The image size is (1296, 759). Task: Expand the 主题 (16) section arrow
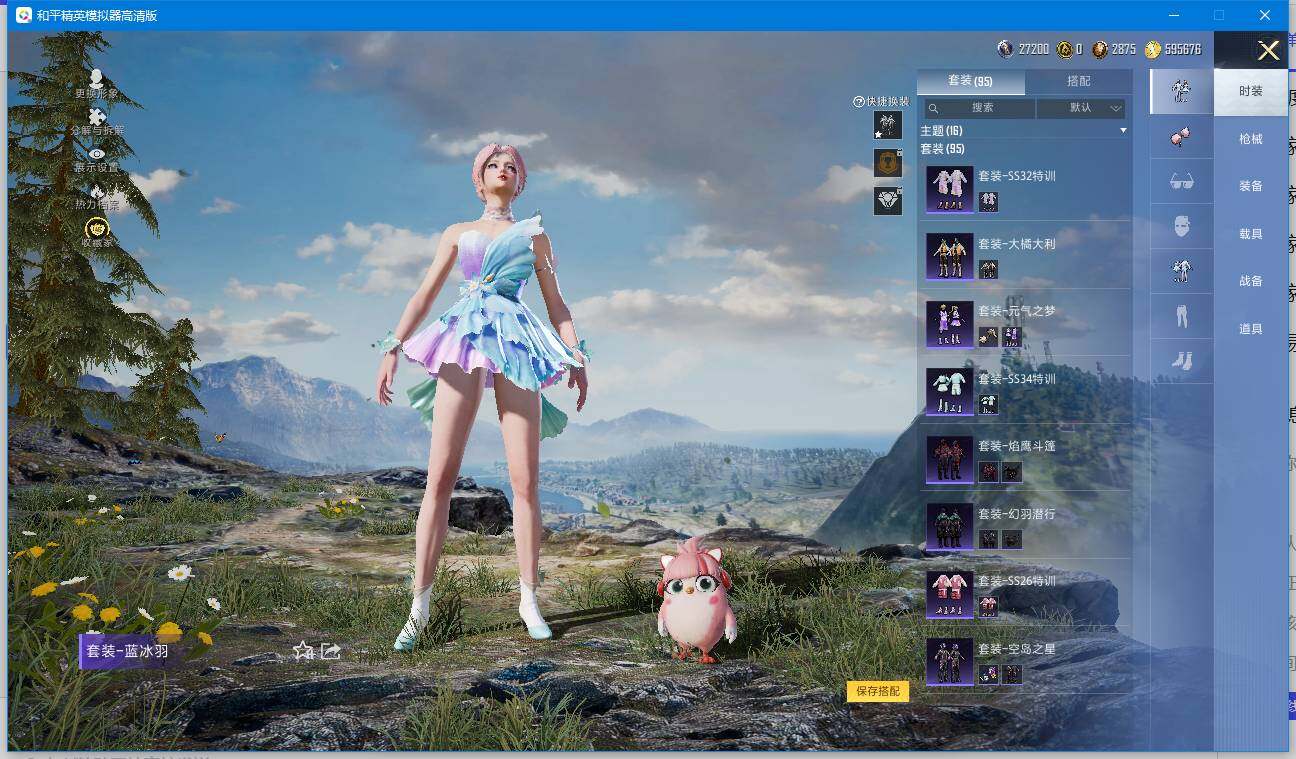tap(1123, 131)
